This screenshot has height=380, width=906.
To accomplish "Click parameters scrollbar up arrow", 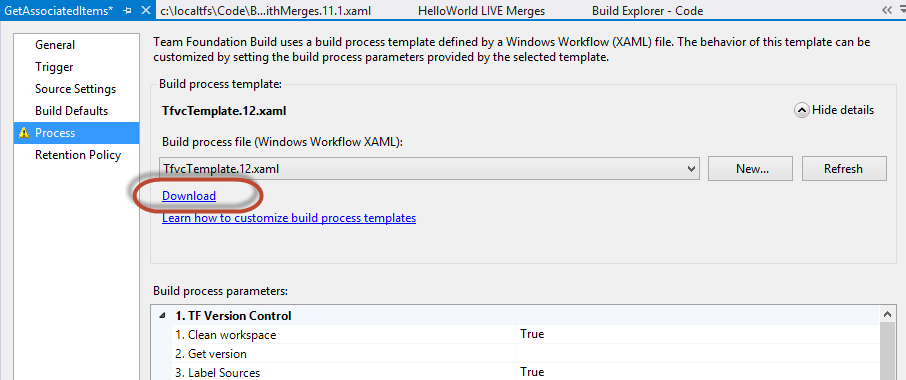I will pos(887,314).
